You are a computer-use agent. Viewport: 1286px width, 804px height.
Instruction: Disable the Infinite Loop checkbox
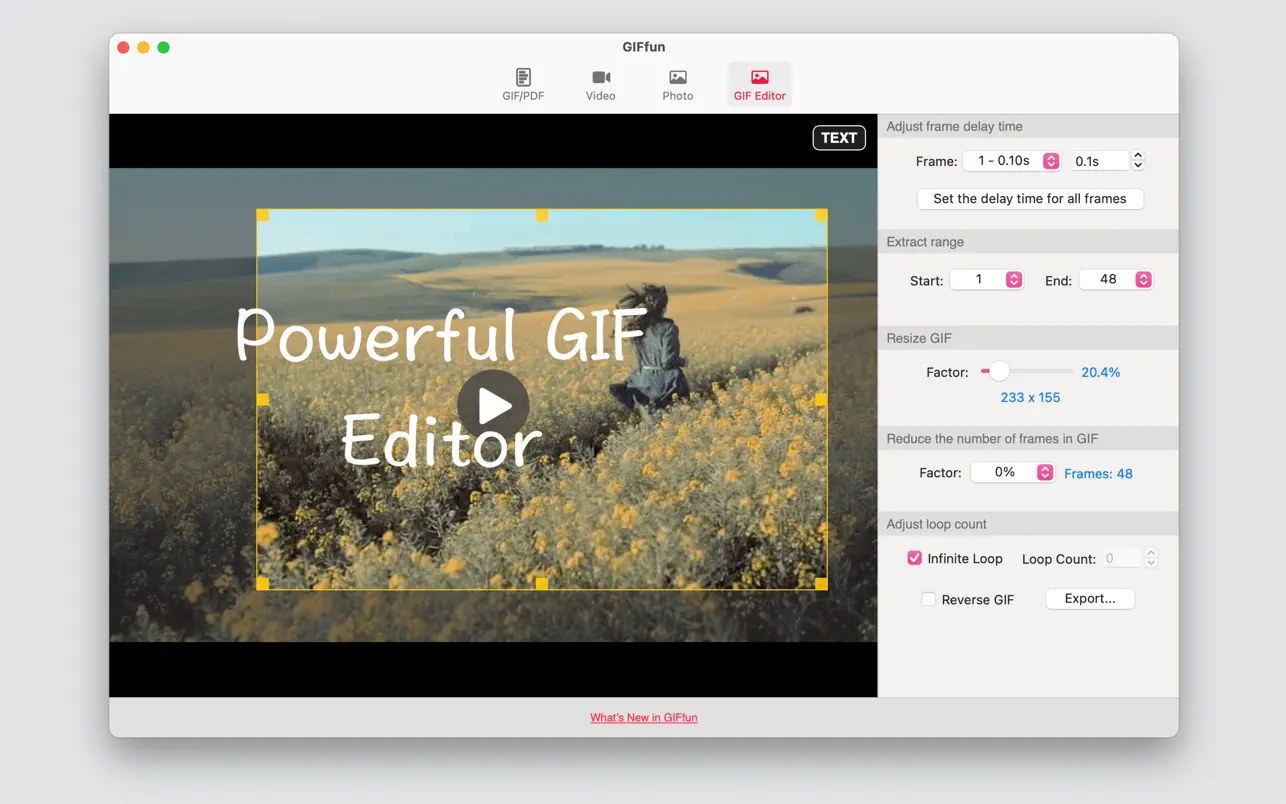tap(914, 558)
